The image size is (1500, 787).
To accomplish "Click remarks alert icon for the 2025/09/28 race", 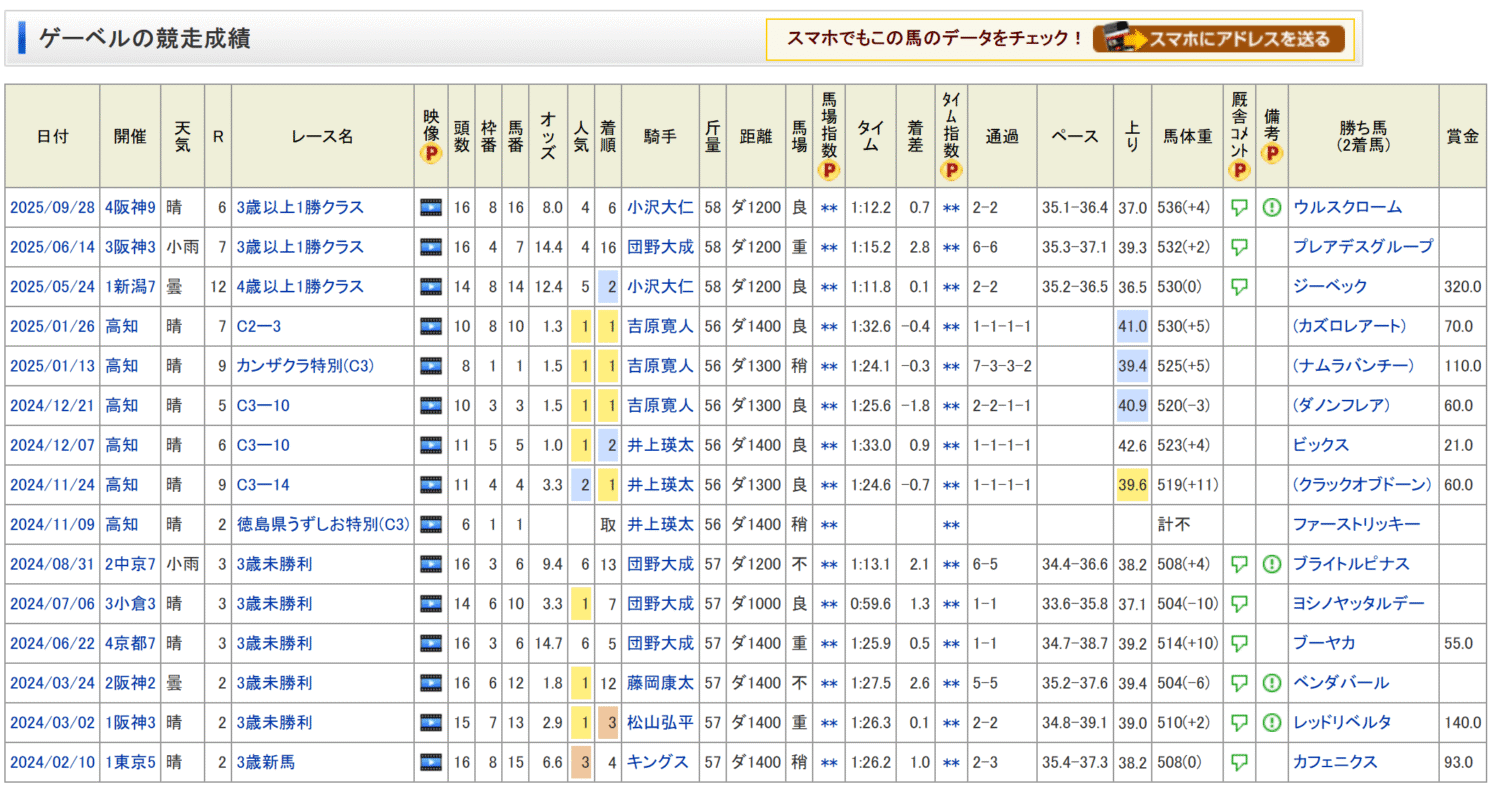I will click(1271, 208).
